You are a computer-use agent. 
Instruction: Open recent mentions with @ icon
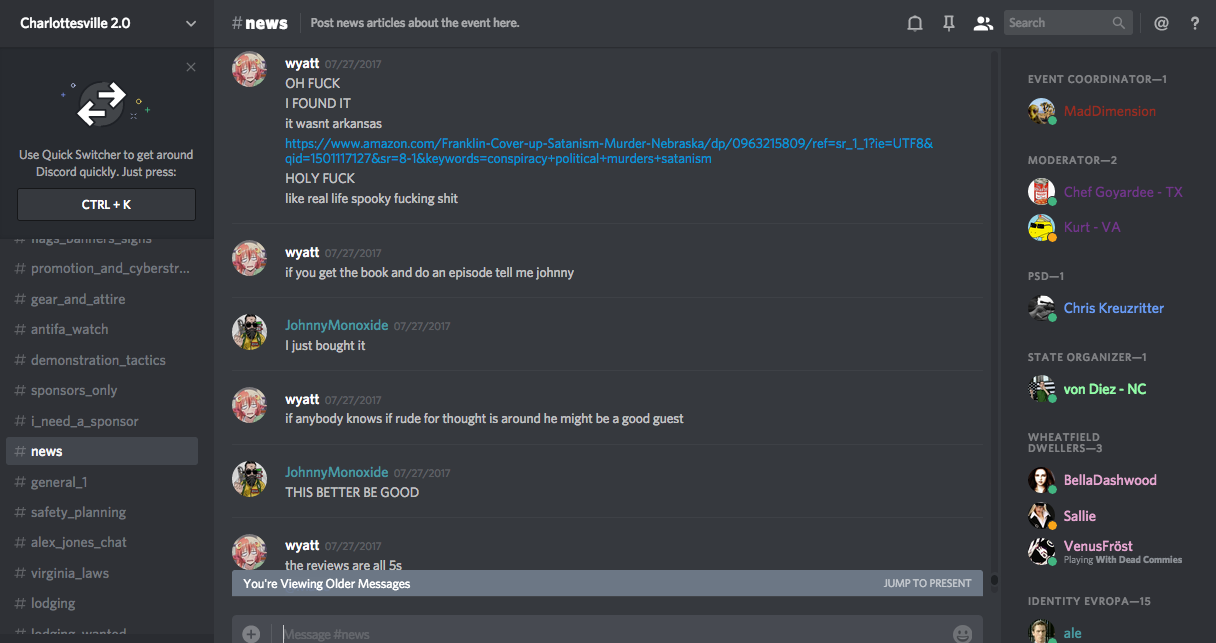(1161, 23)
